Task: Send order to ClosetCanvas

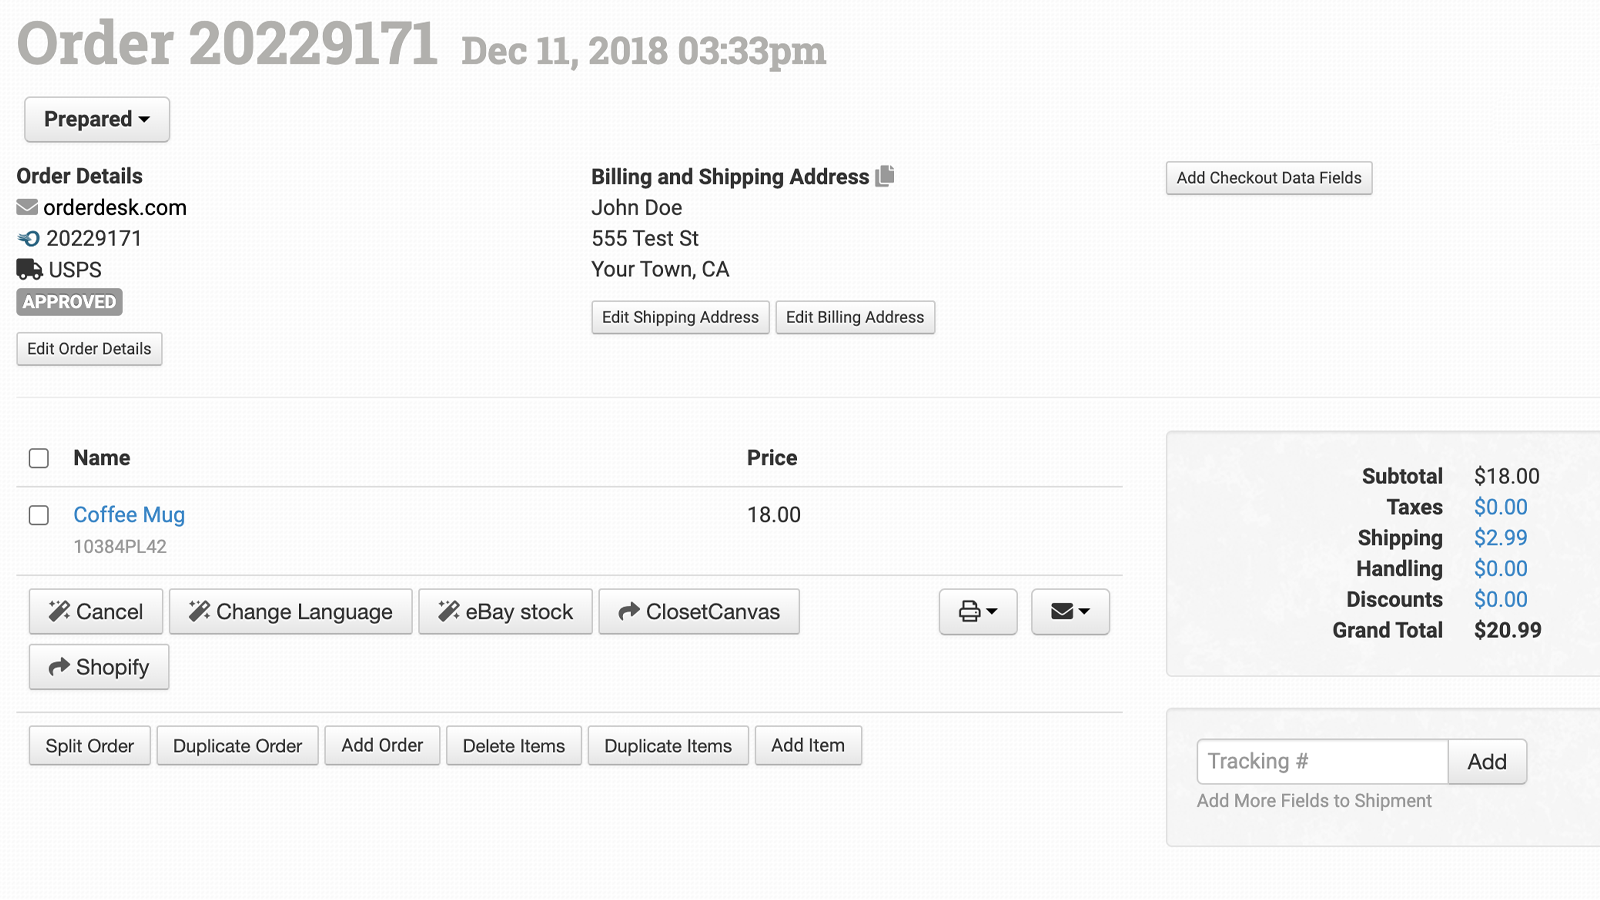Action: point(698,611)
